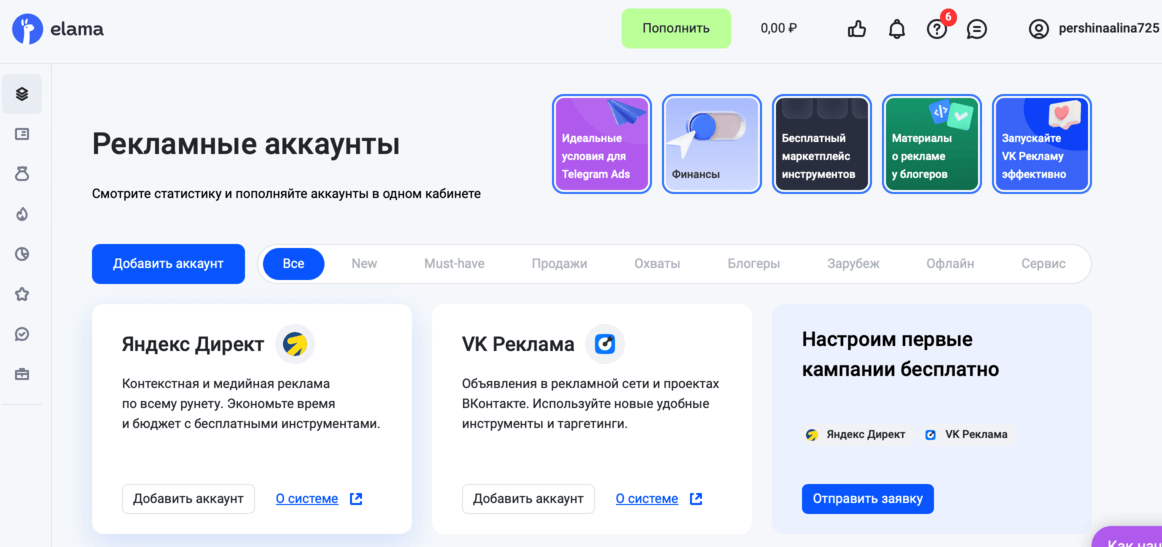This screenshot has width=1162, height=547.
Task: Select the Блогеры filter tab
Action: tap(754, 264)
